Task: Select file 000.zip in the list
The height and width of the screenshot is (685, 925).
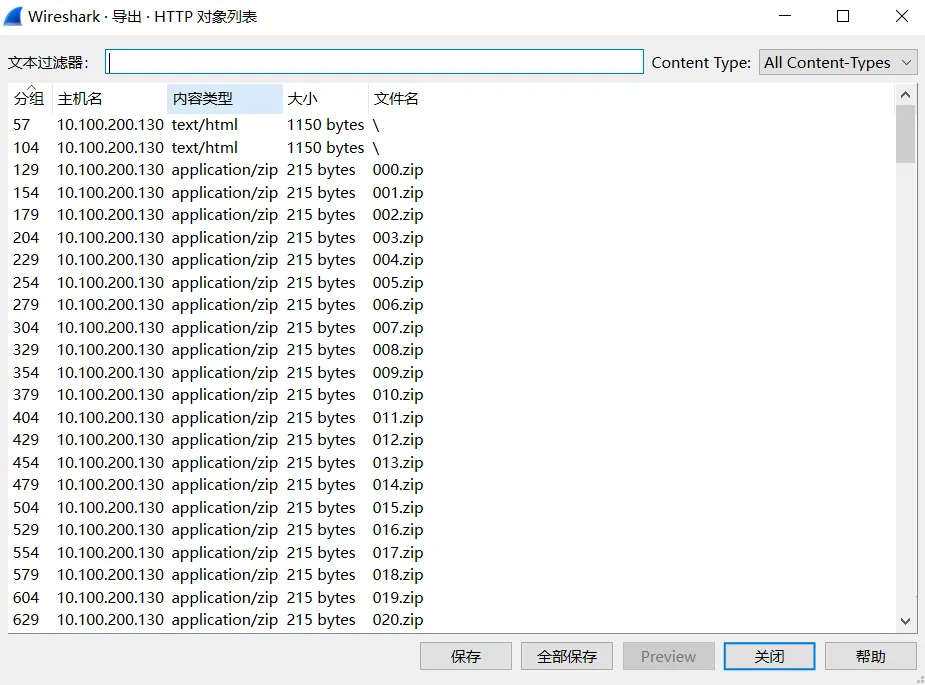Action: (398, 170)
